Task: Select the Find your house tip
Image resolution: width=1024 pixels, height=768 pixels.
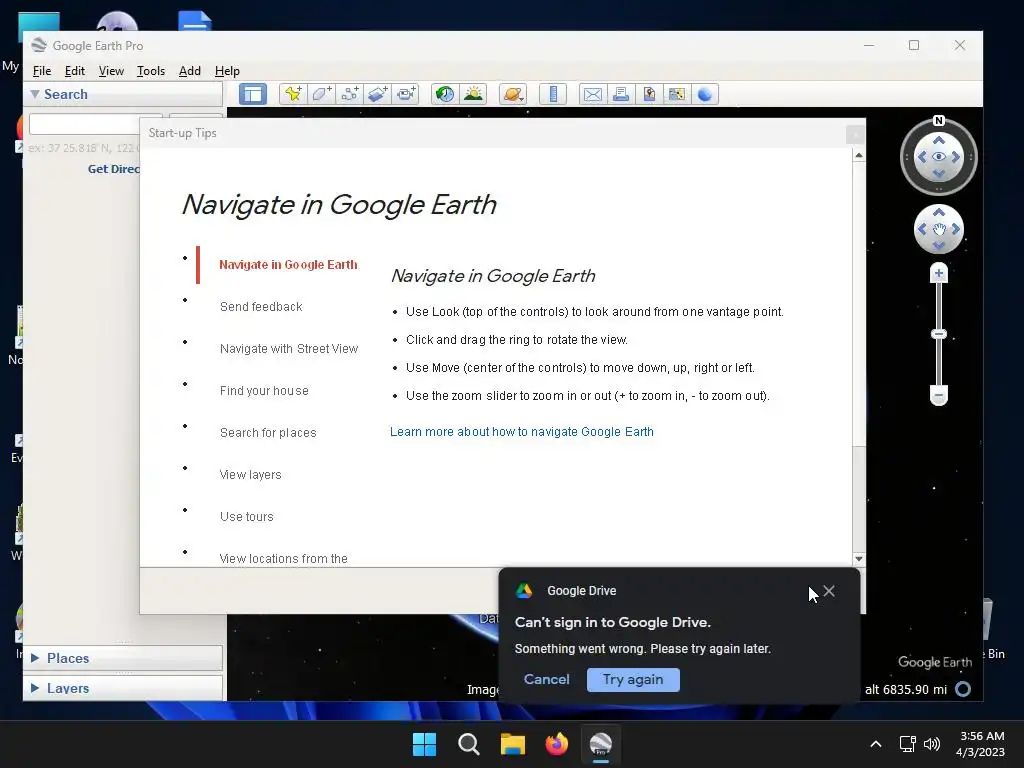Action: [264, 391]
